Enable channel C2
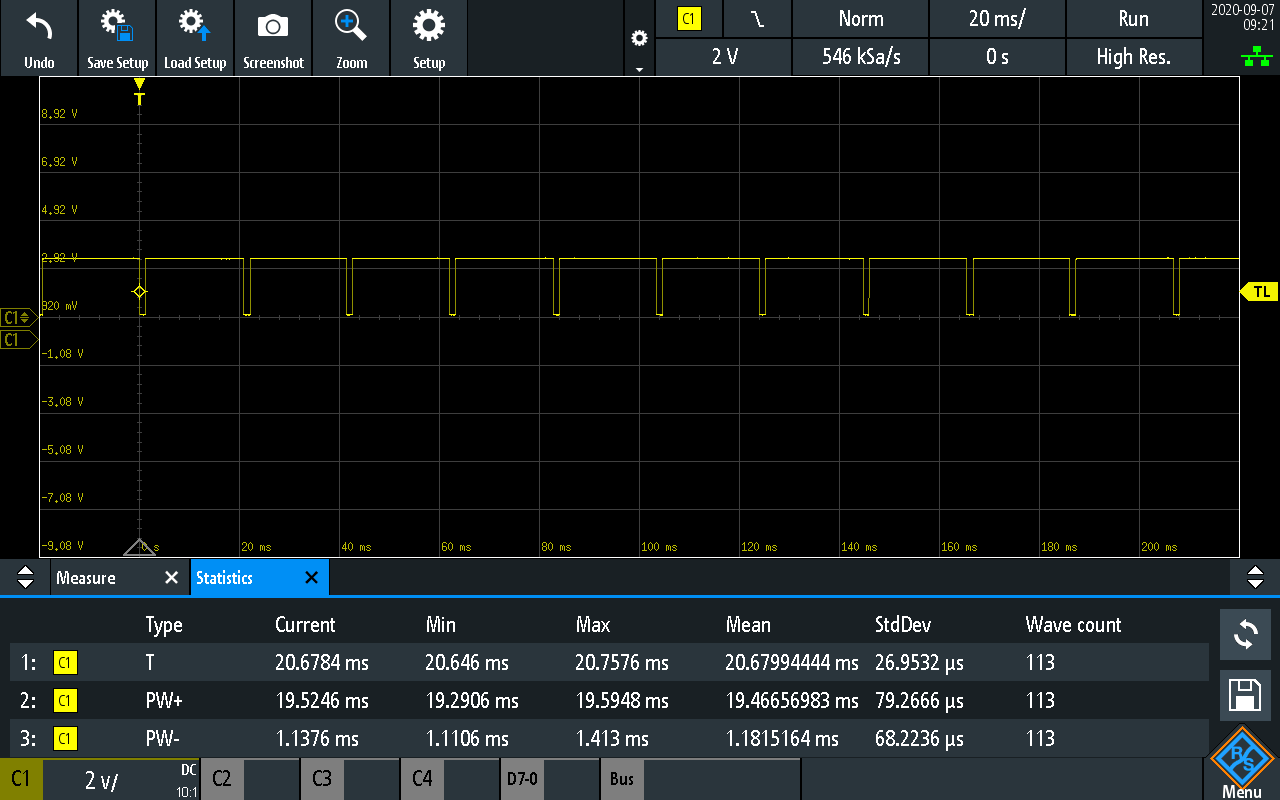The width and height of the screenshot is (1280, 800). [x=221, y=778]
